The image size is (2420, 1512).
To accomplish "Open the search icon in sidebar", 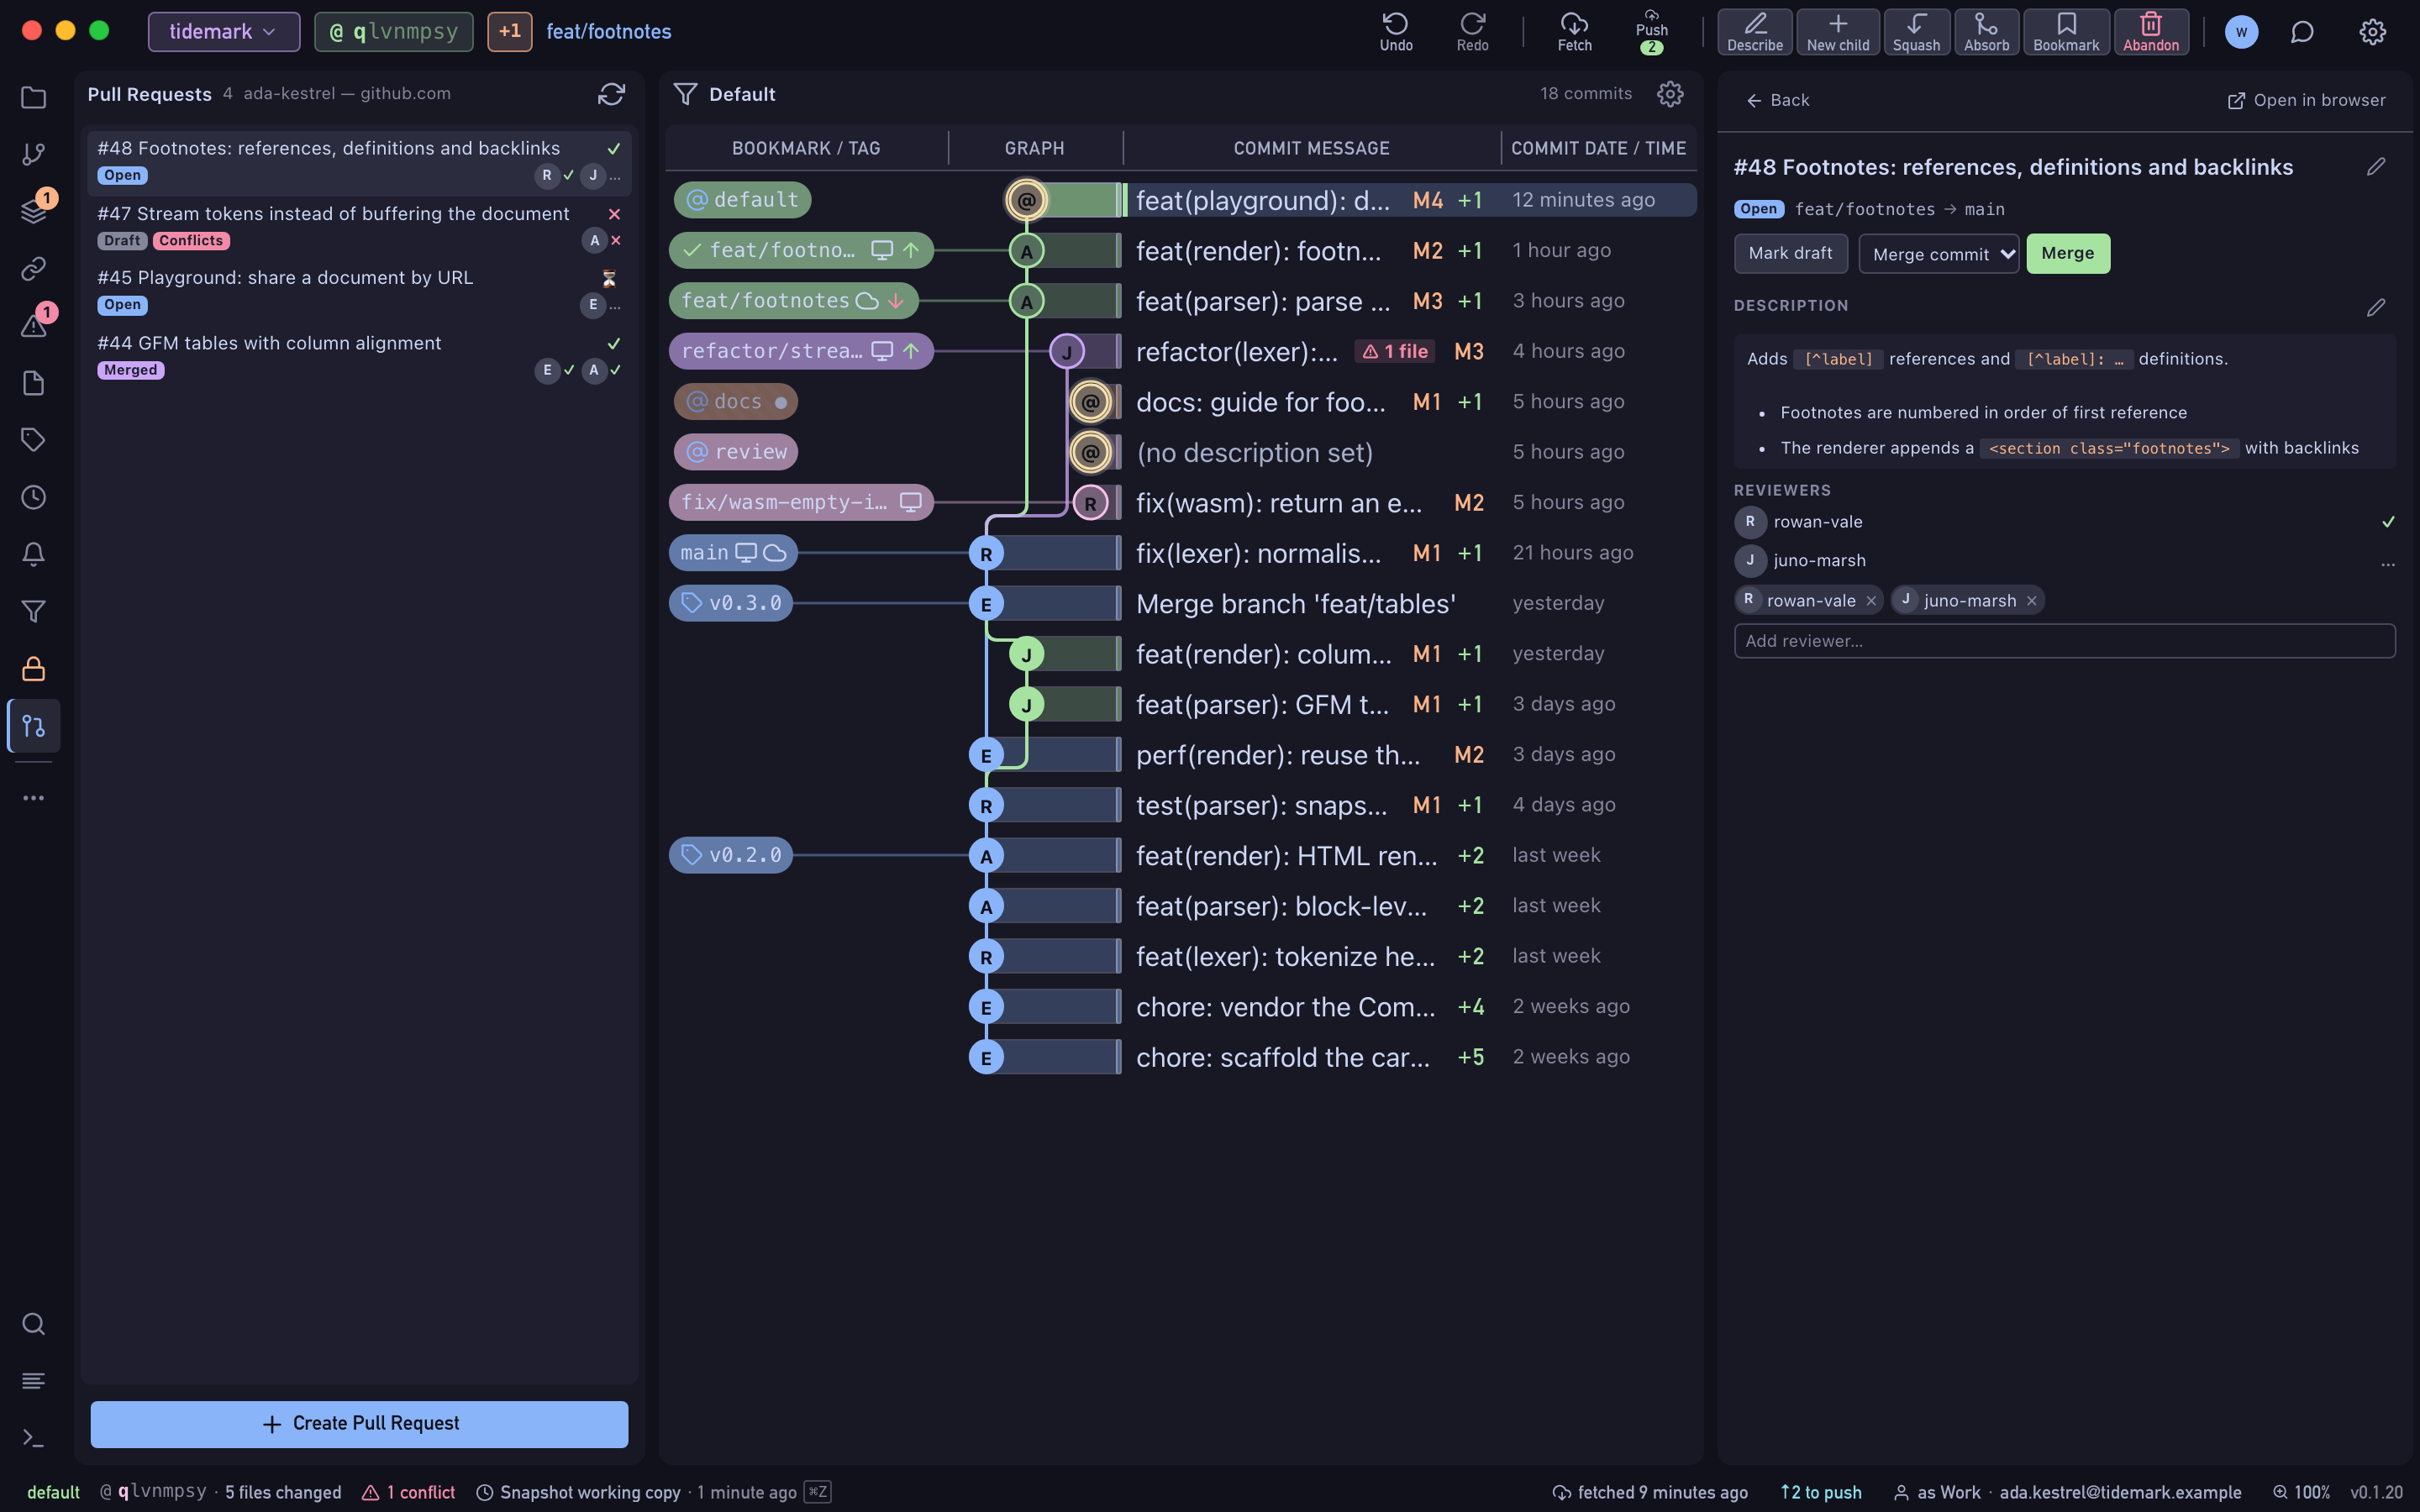I will [34, 1324].
